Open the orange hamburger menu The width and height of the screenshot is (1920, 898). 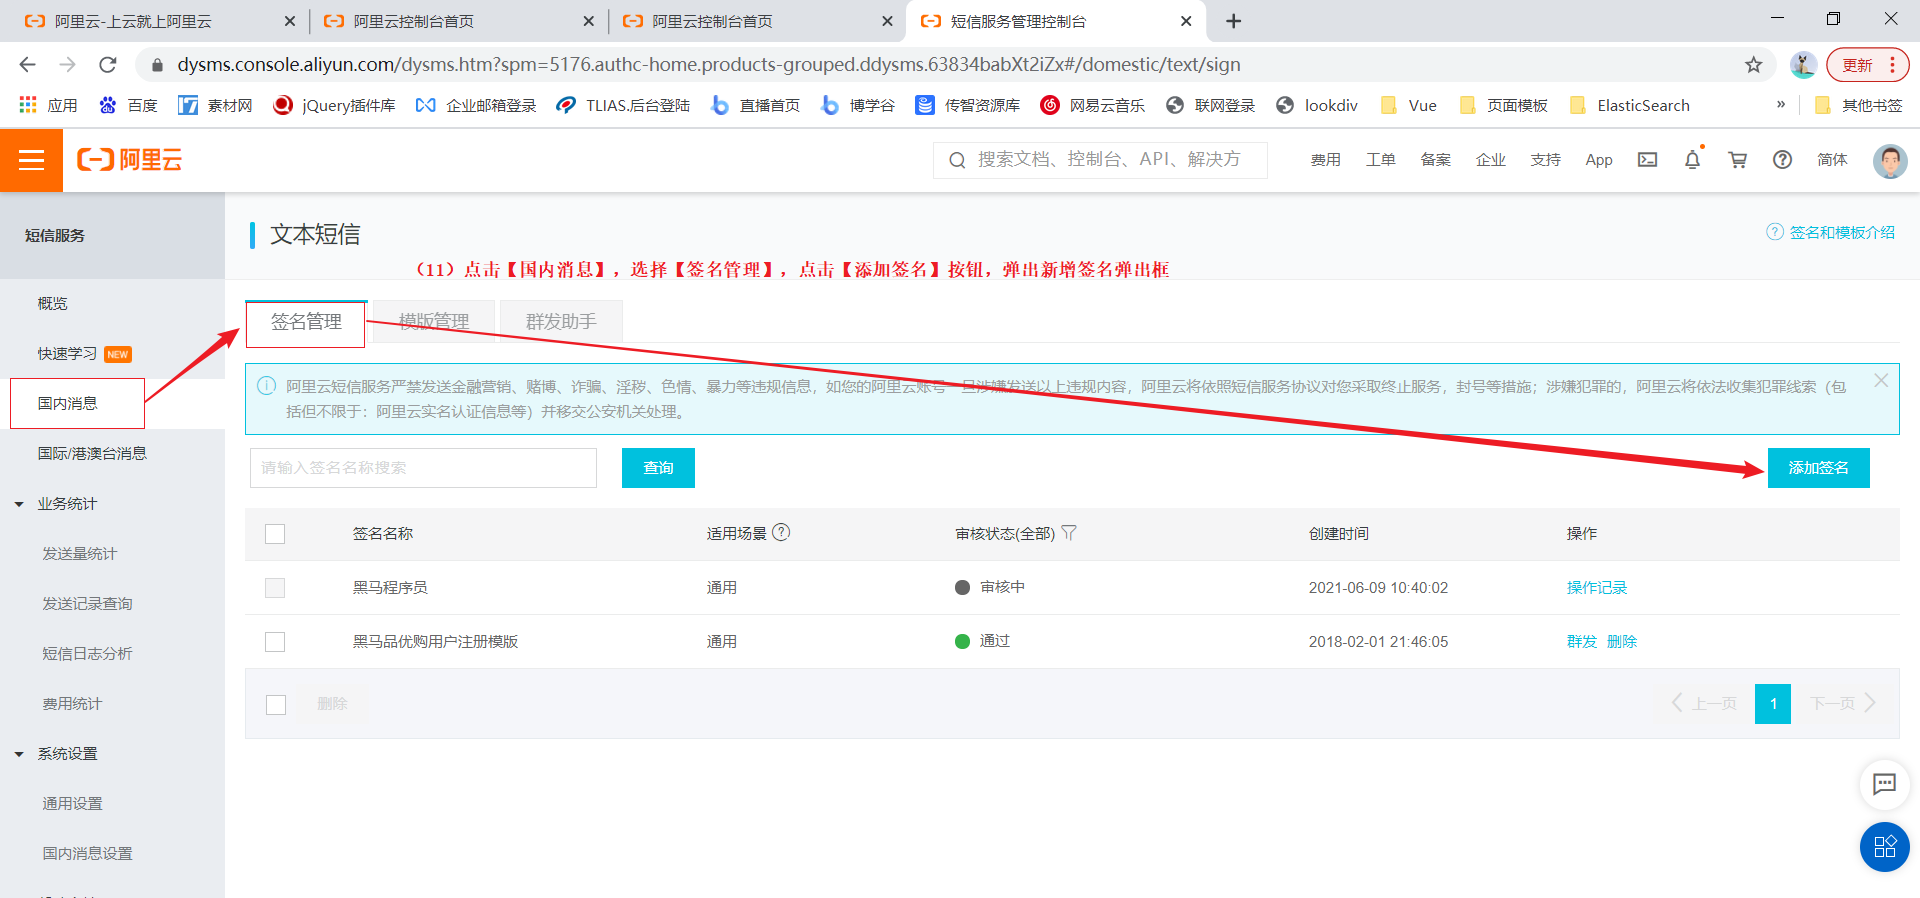coord(31,160)
